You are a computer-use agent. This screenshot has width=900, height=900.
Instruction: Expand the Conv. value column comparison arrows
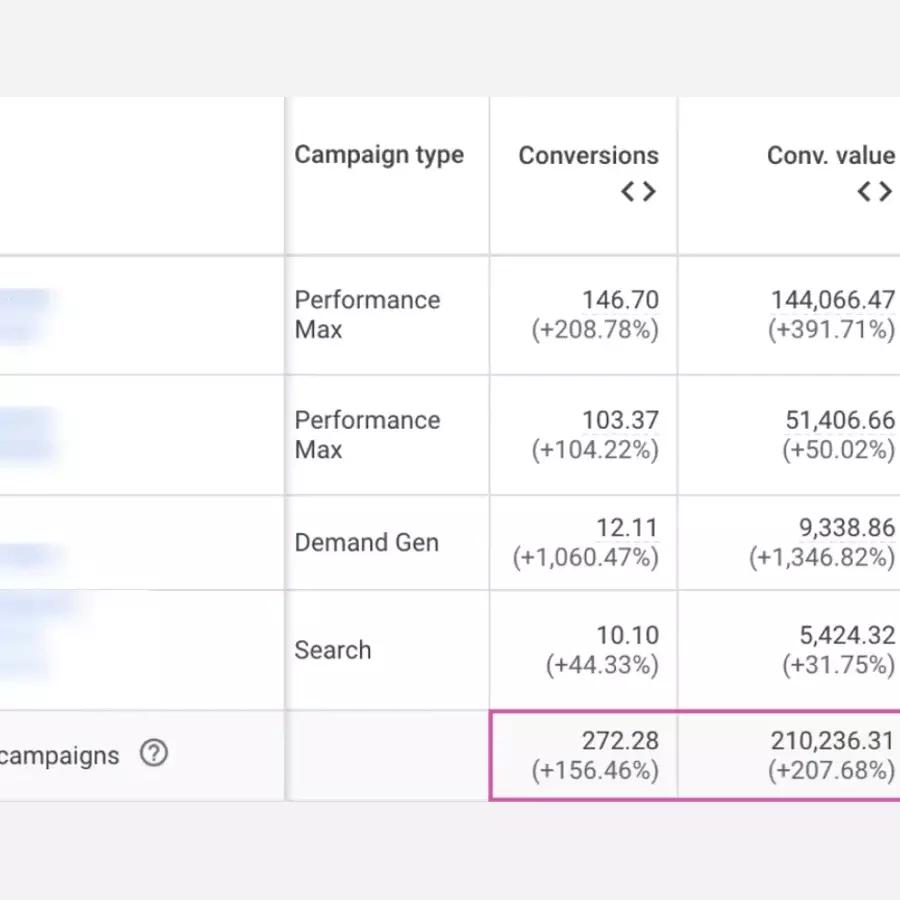click(x=875, y=191)
